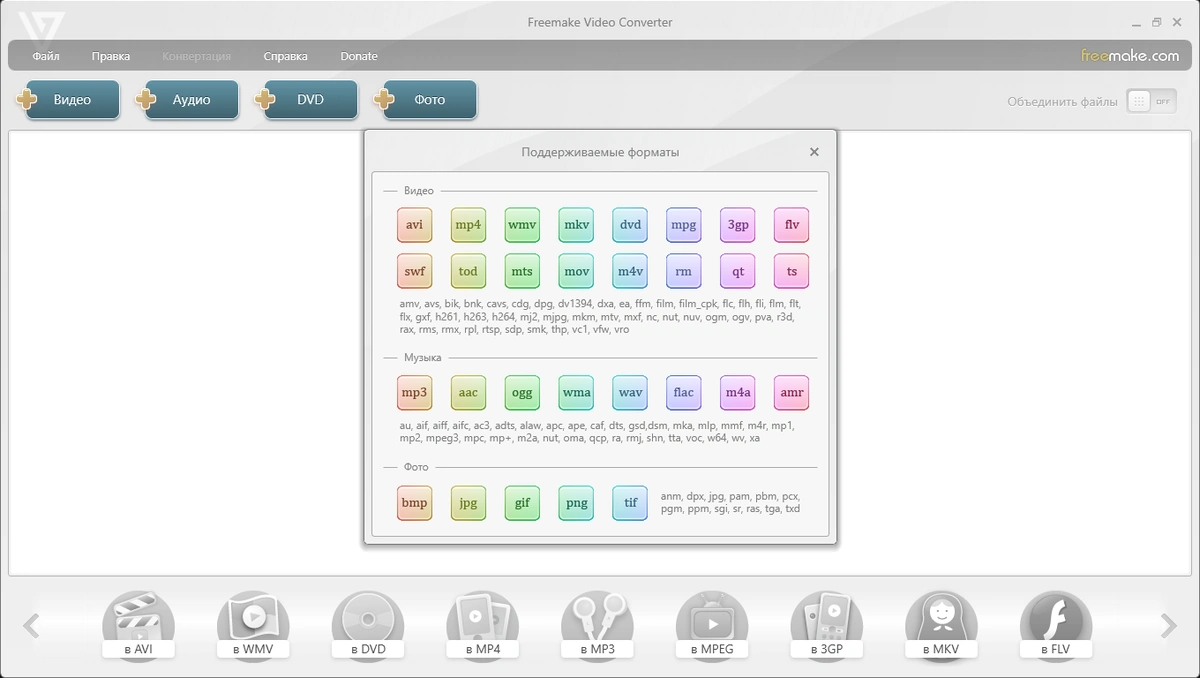Show previous output formats with left arrow

pos(31,626)
